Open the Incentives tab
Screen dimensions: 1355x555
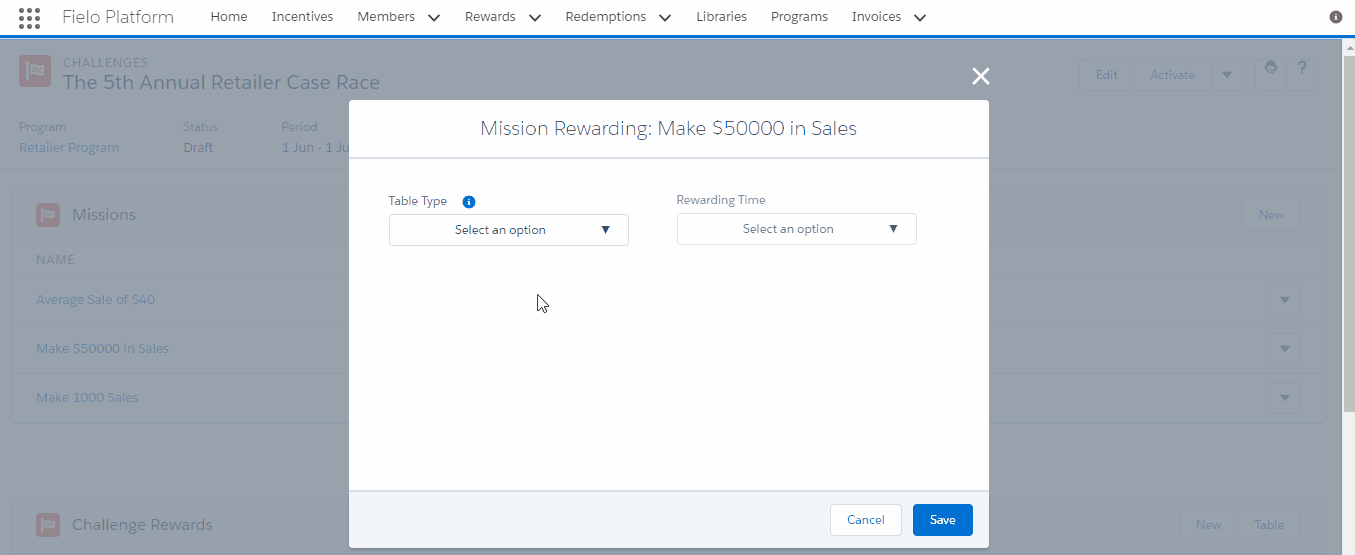pyautogui.click(x=303, y=17)
